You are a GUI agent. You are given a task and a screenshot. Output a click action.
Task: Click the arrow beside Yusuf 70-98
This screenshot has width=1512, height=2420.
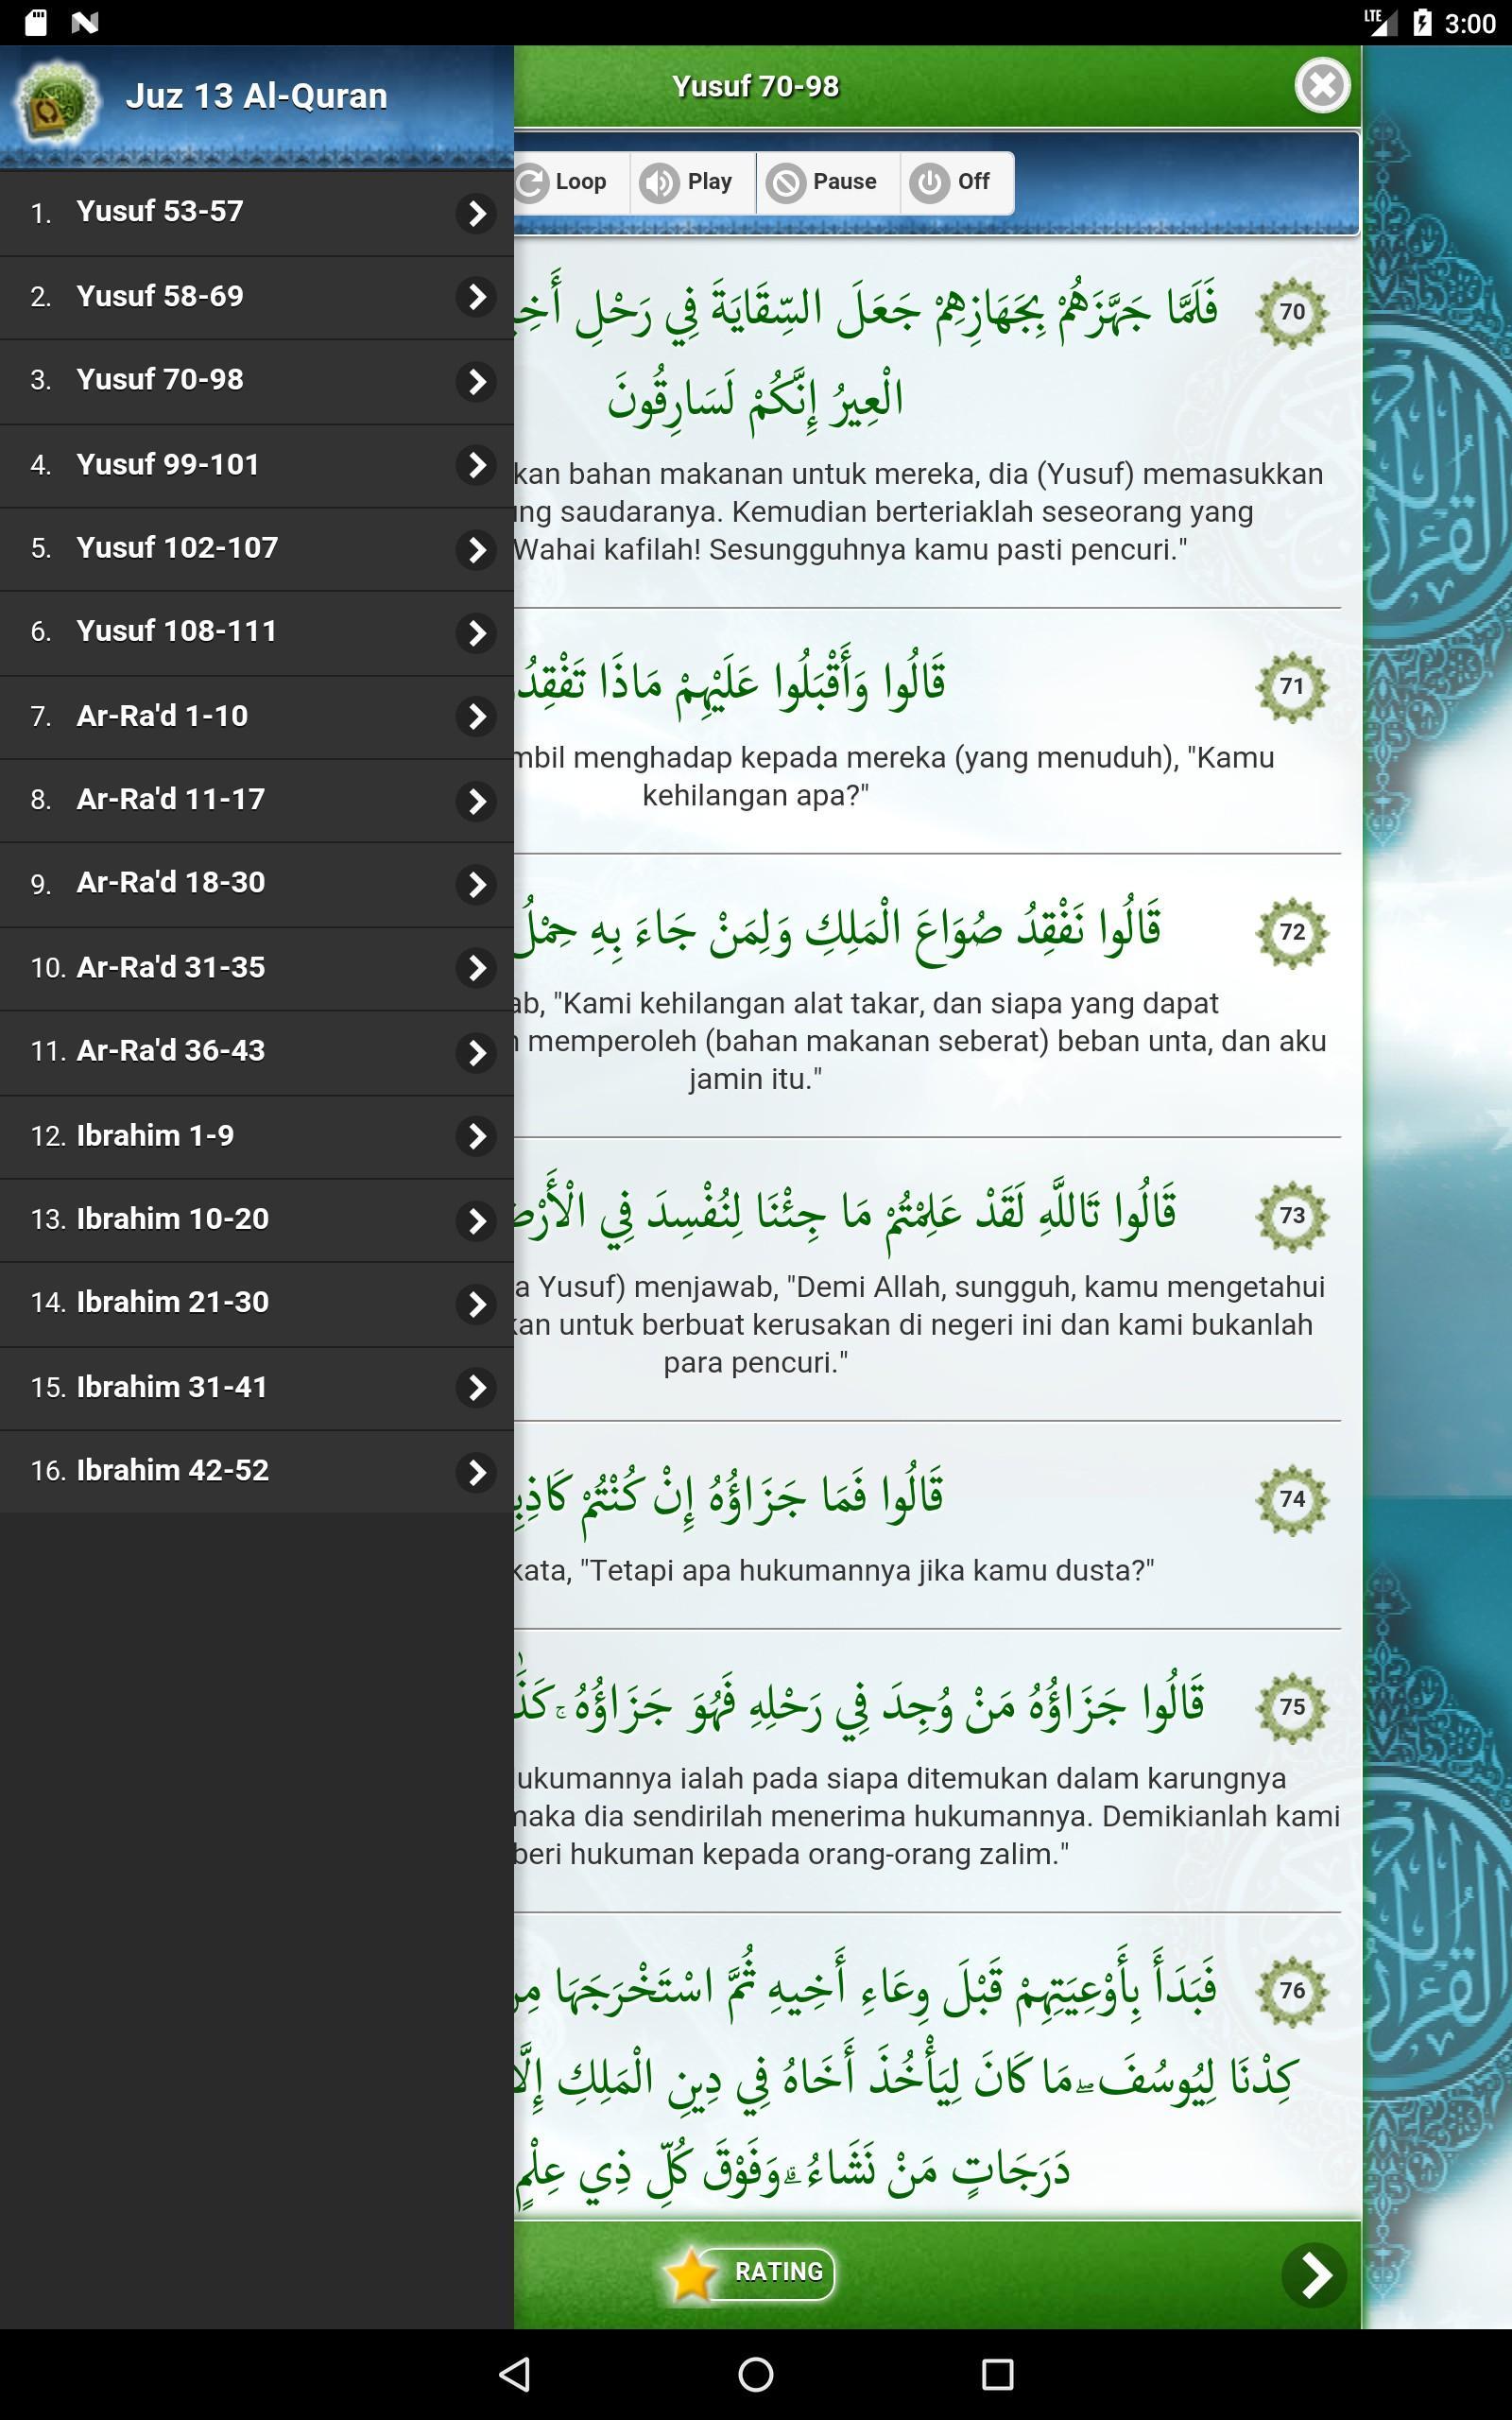[x=477, y=381]
